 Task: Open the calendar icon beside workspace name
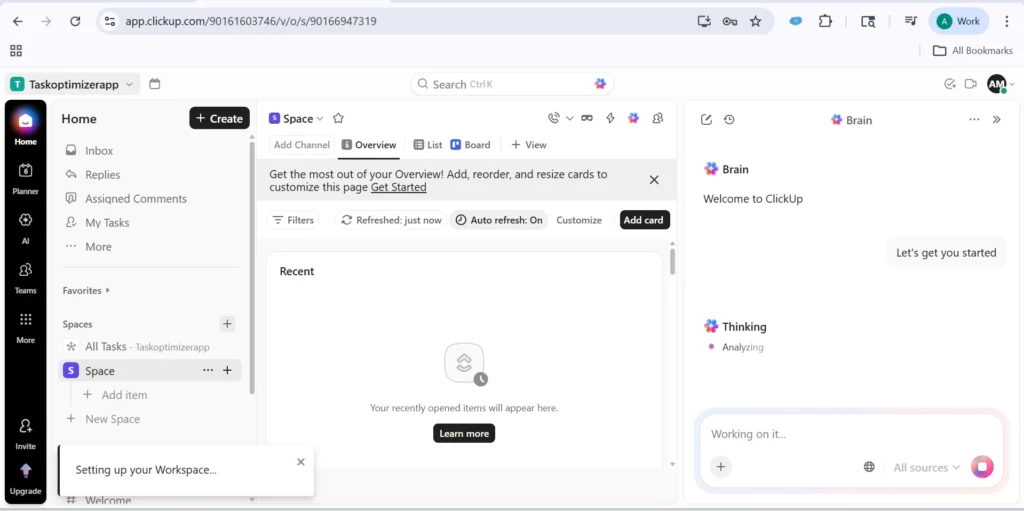tap(155, 84)
